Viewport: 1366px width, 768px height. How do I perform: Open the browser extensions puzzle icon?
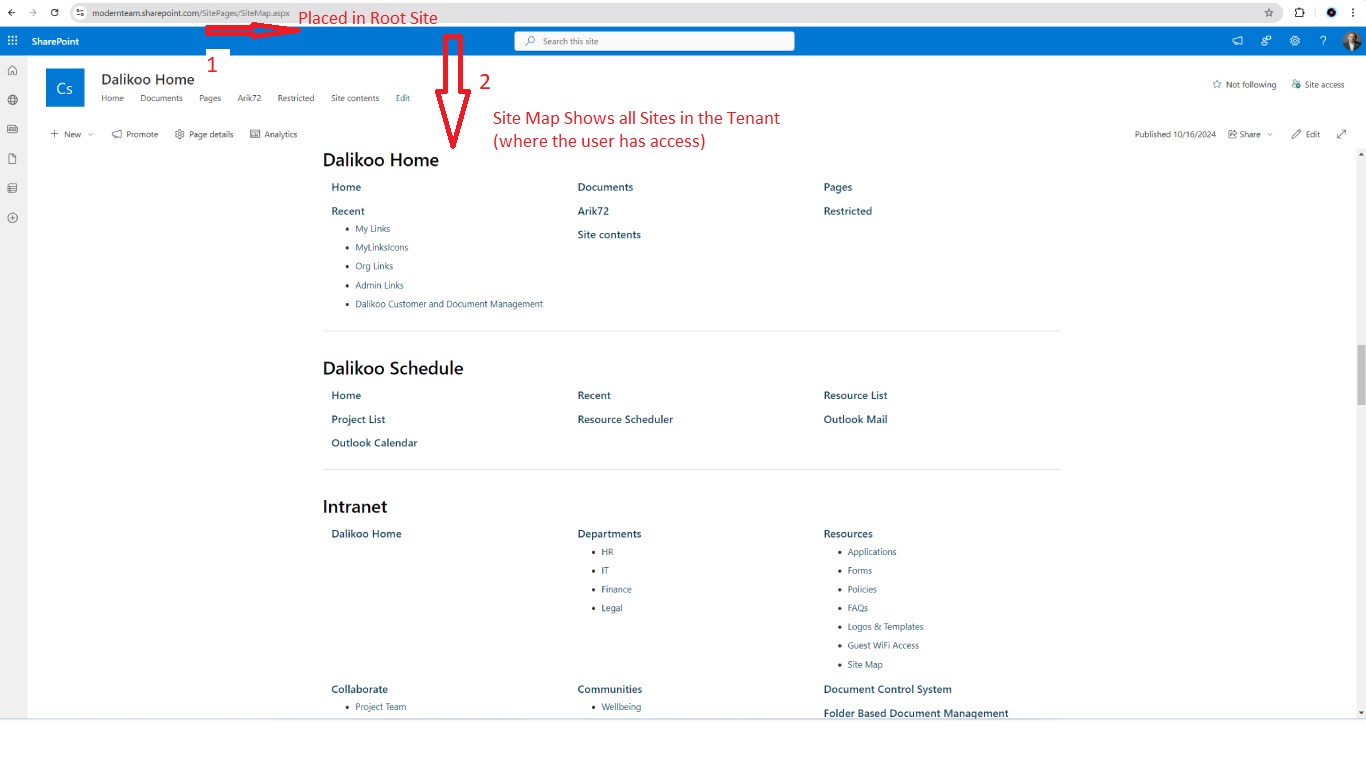pos(1300,13)
